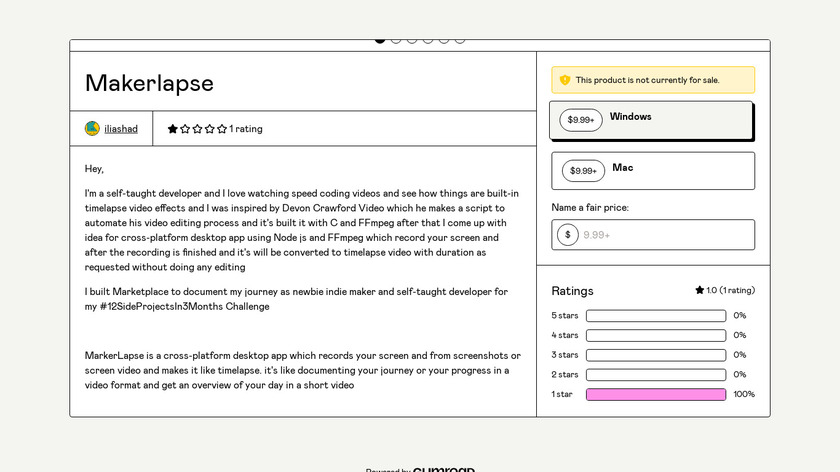Select the Mac version option

point(652,170)
